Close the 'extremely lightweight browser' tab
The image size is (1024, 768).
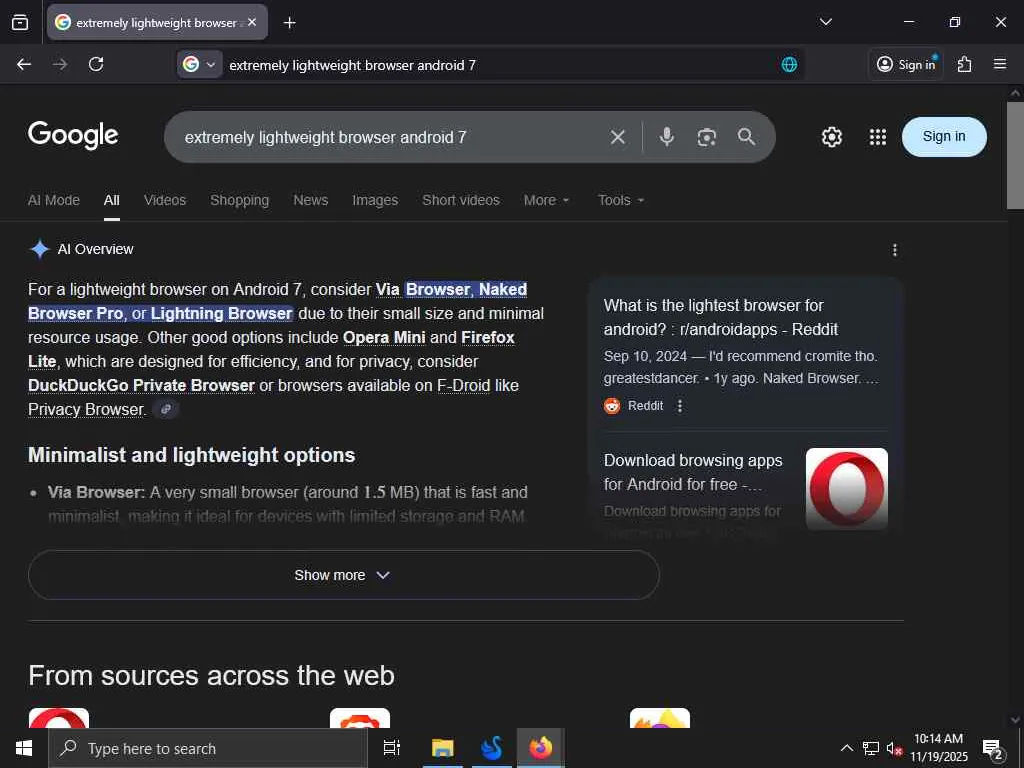click(x=252, y=22)
